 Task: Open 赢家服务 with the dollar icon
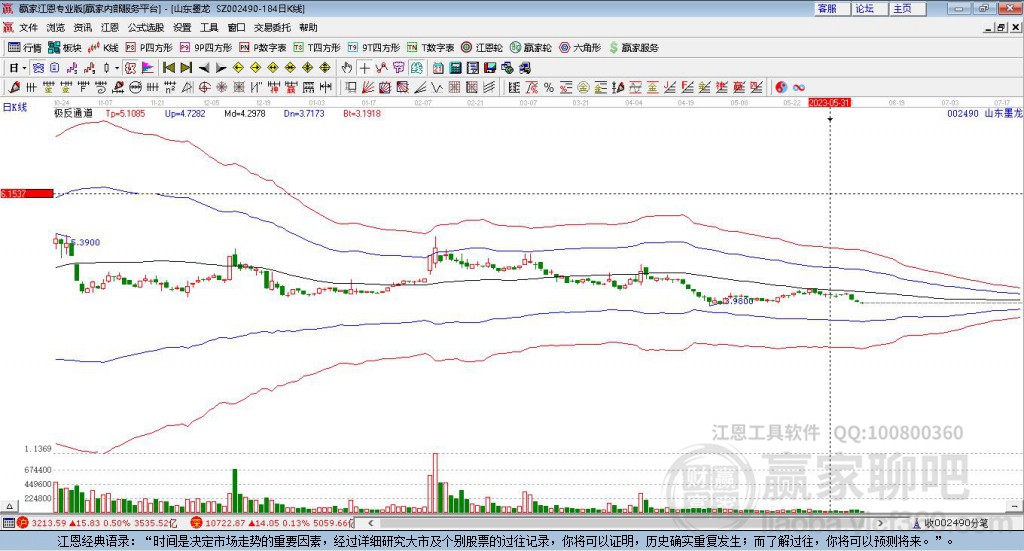coord(633,48)
